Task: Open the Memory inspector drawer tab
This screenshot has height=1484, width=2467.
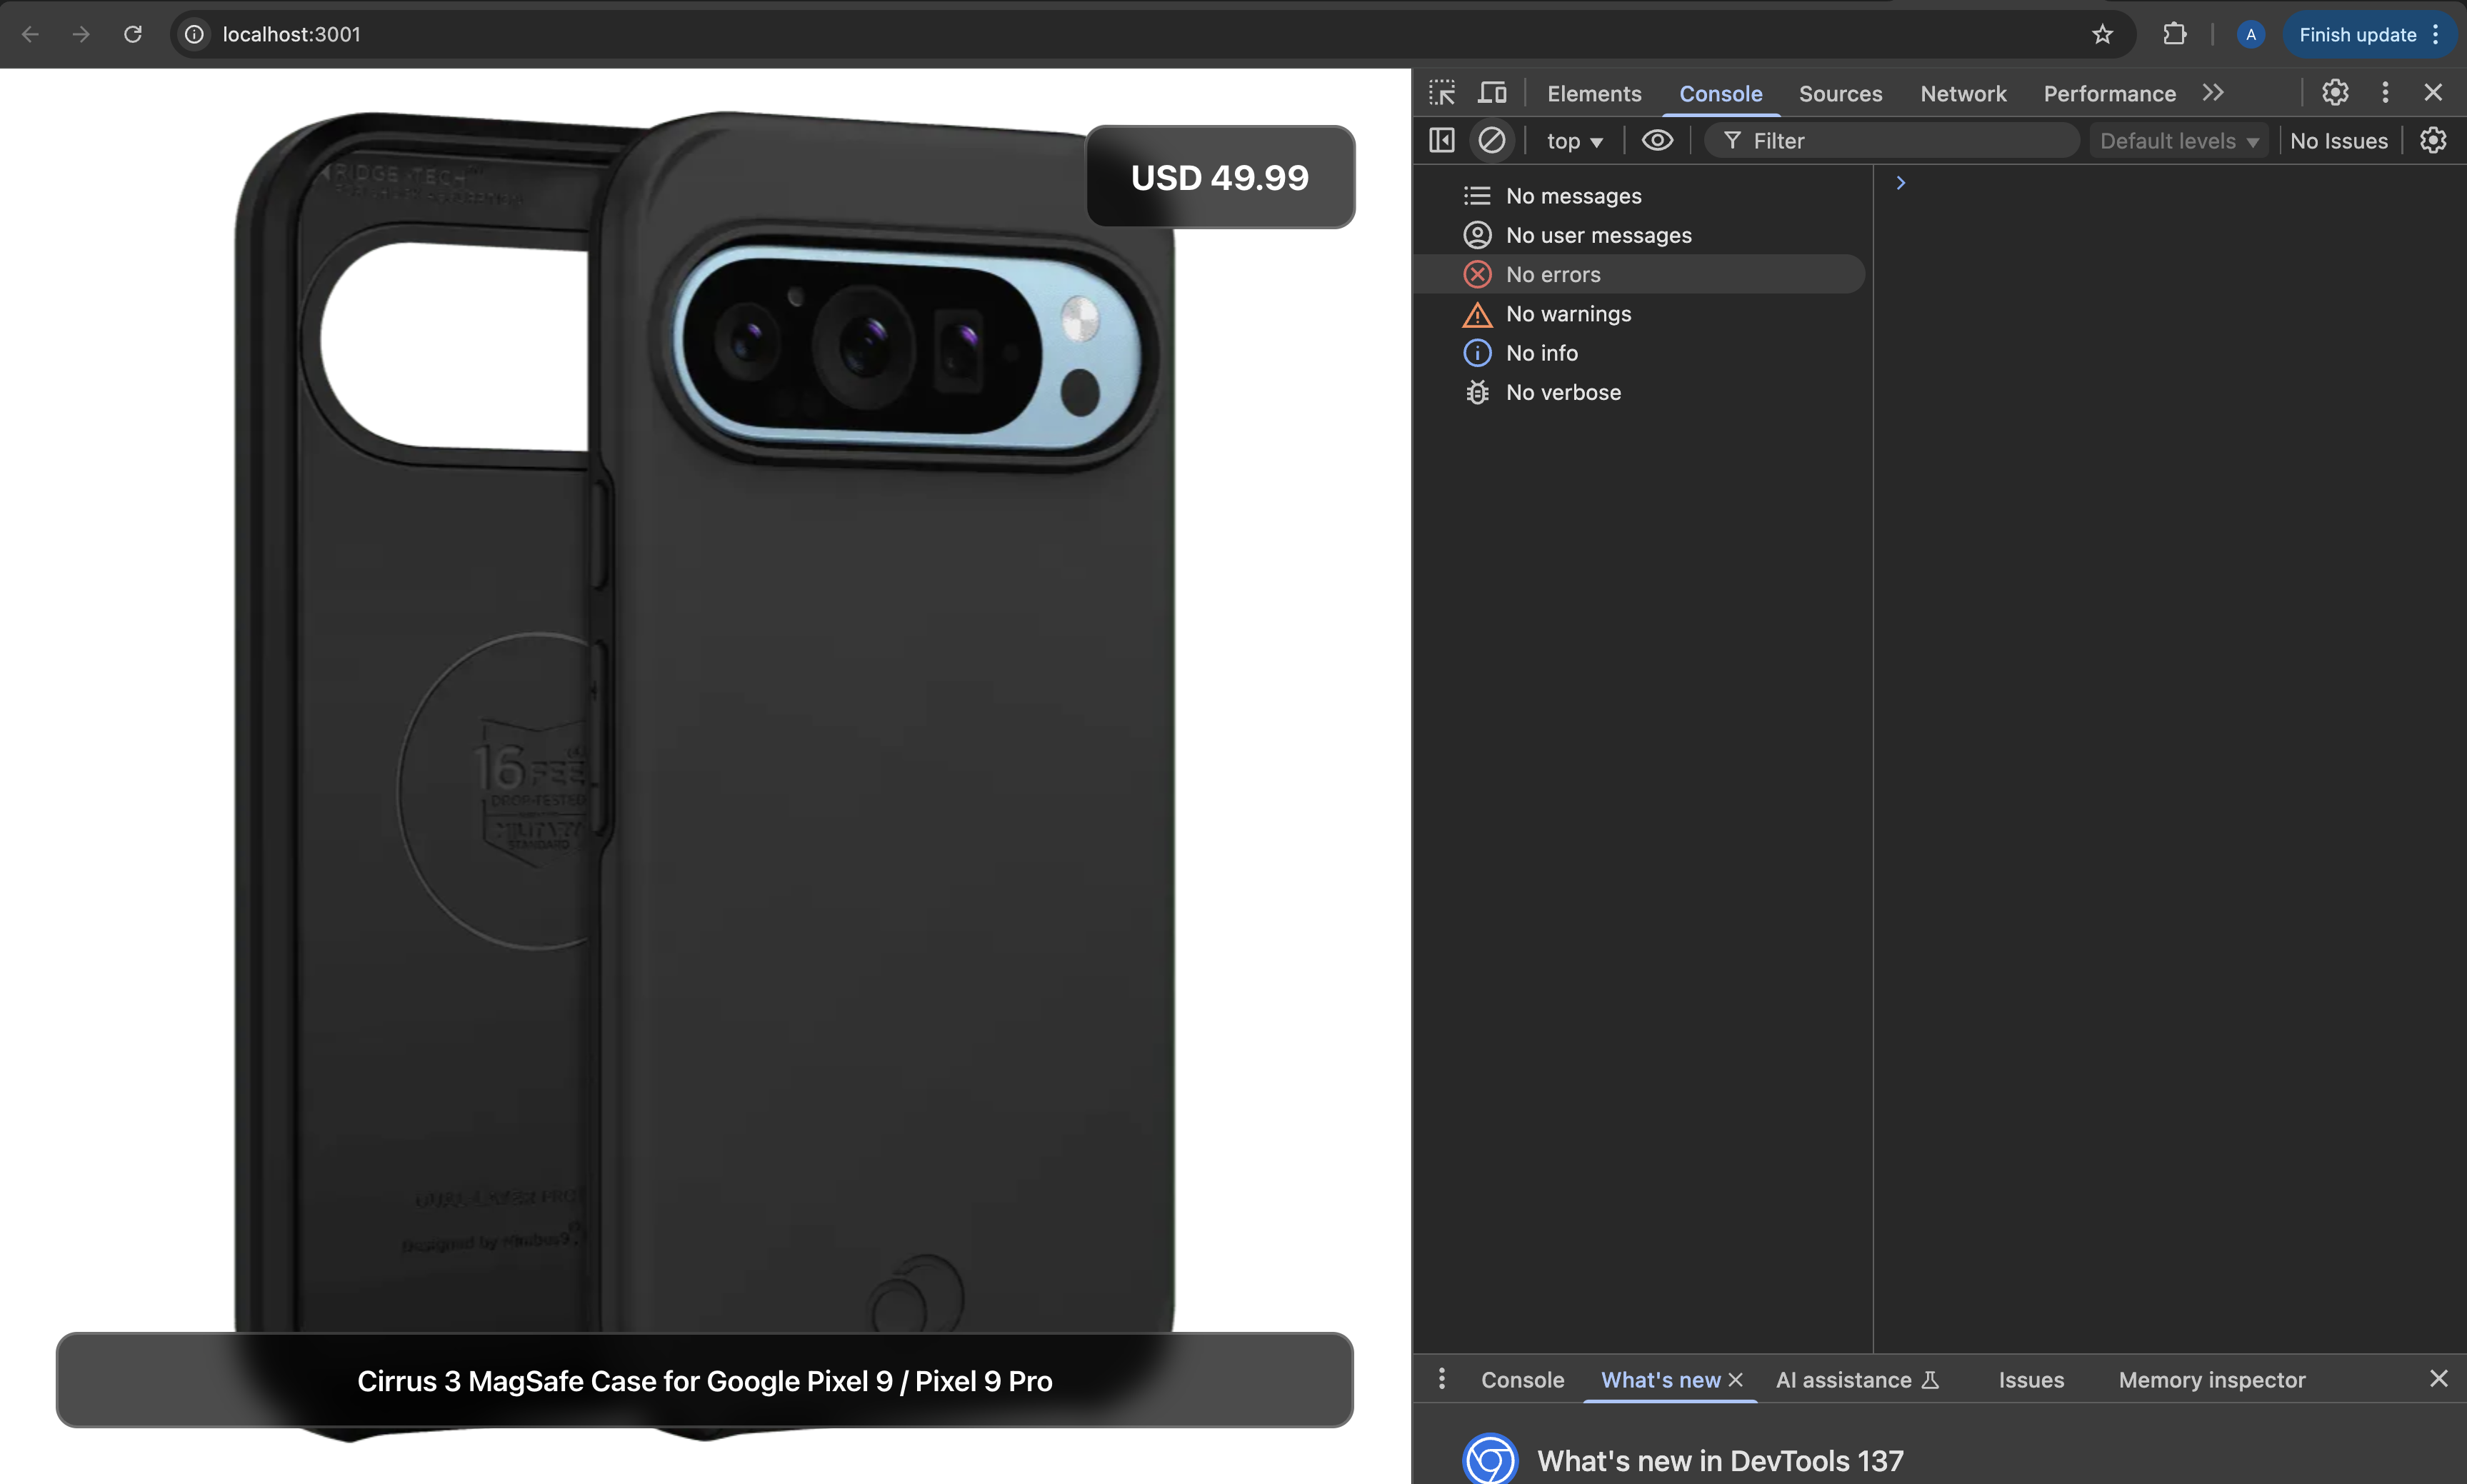Action: 2211,1380
